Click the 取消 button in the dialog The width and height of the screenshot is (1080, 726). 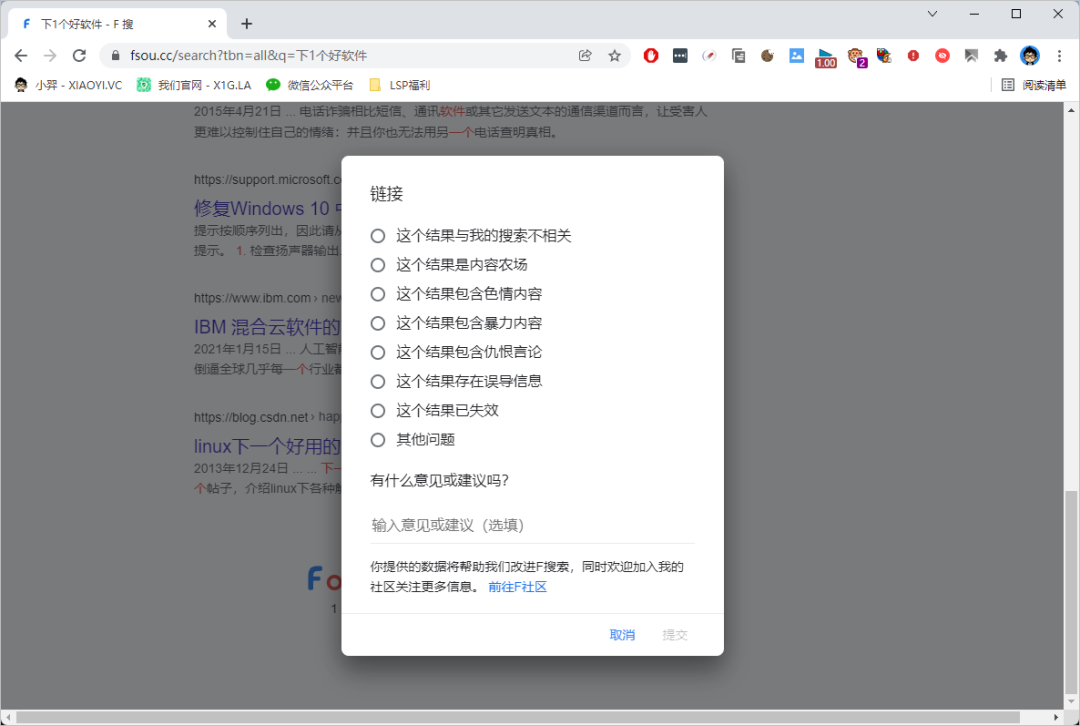coord(622,635)
